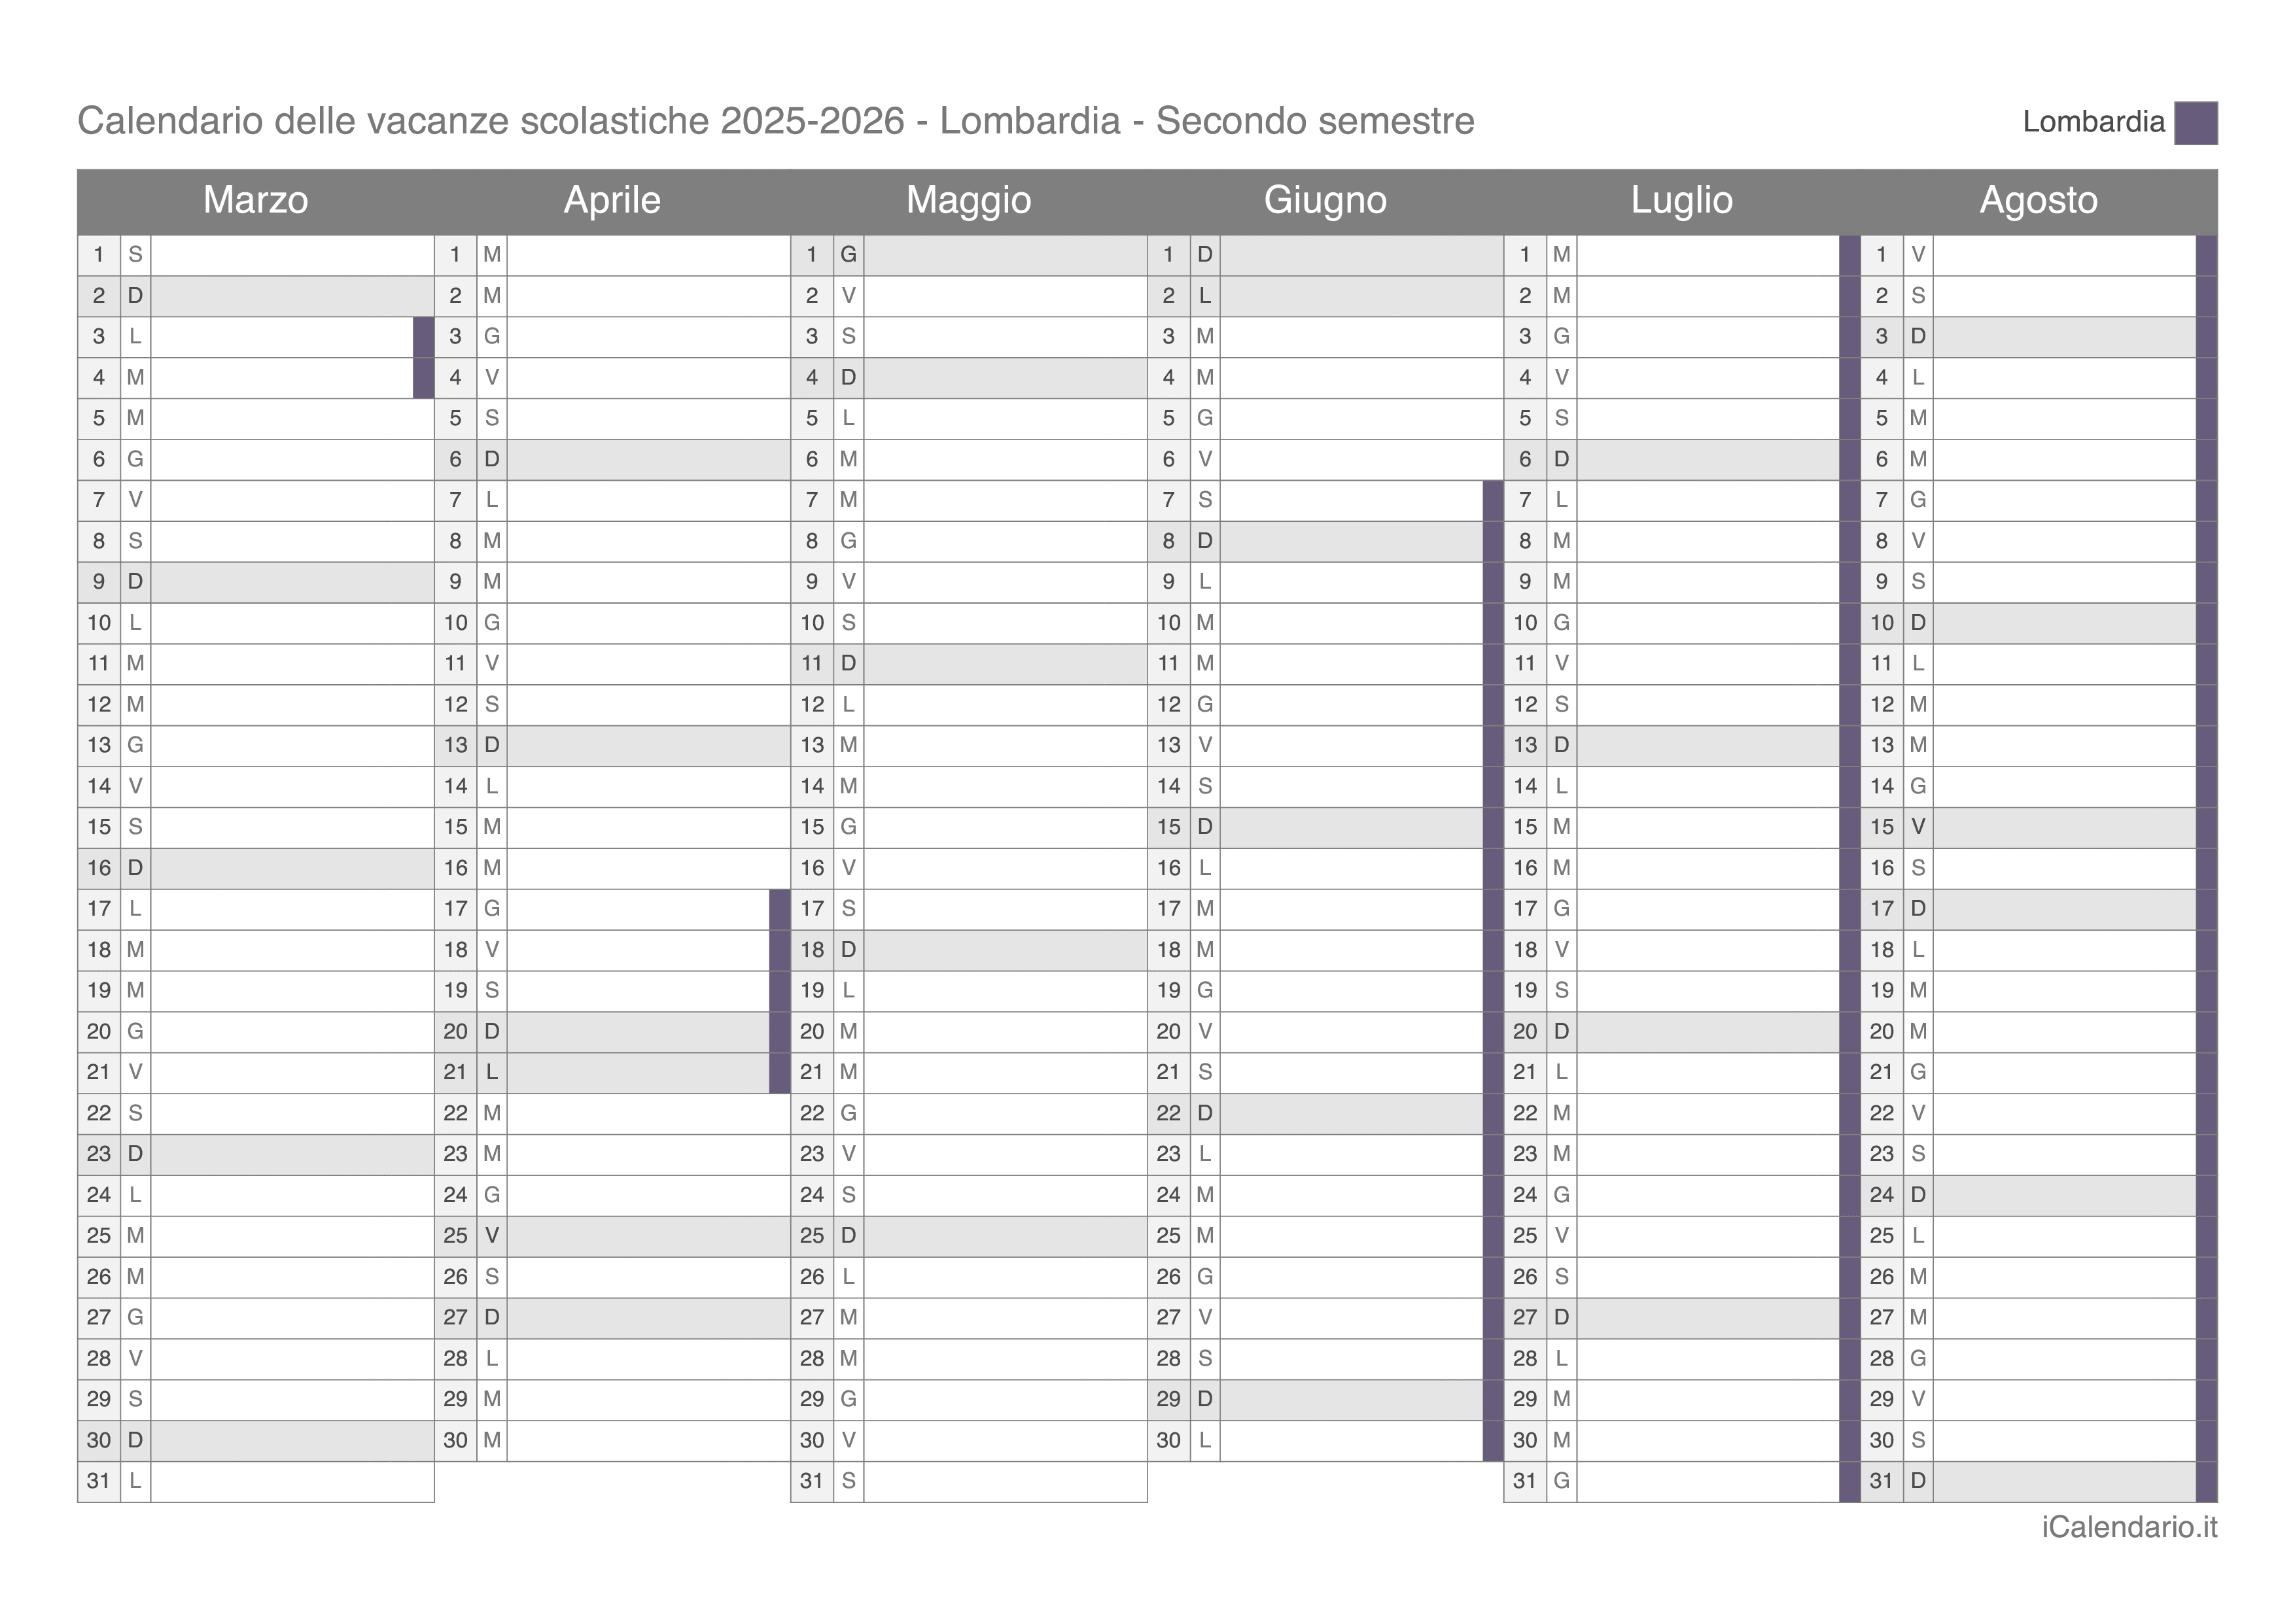Click Aprile day 27 row

[612, 1318]
